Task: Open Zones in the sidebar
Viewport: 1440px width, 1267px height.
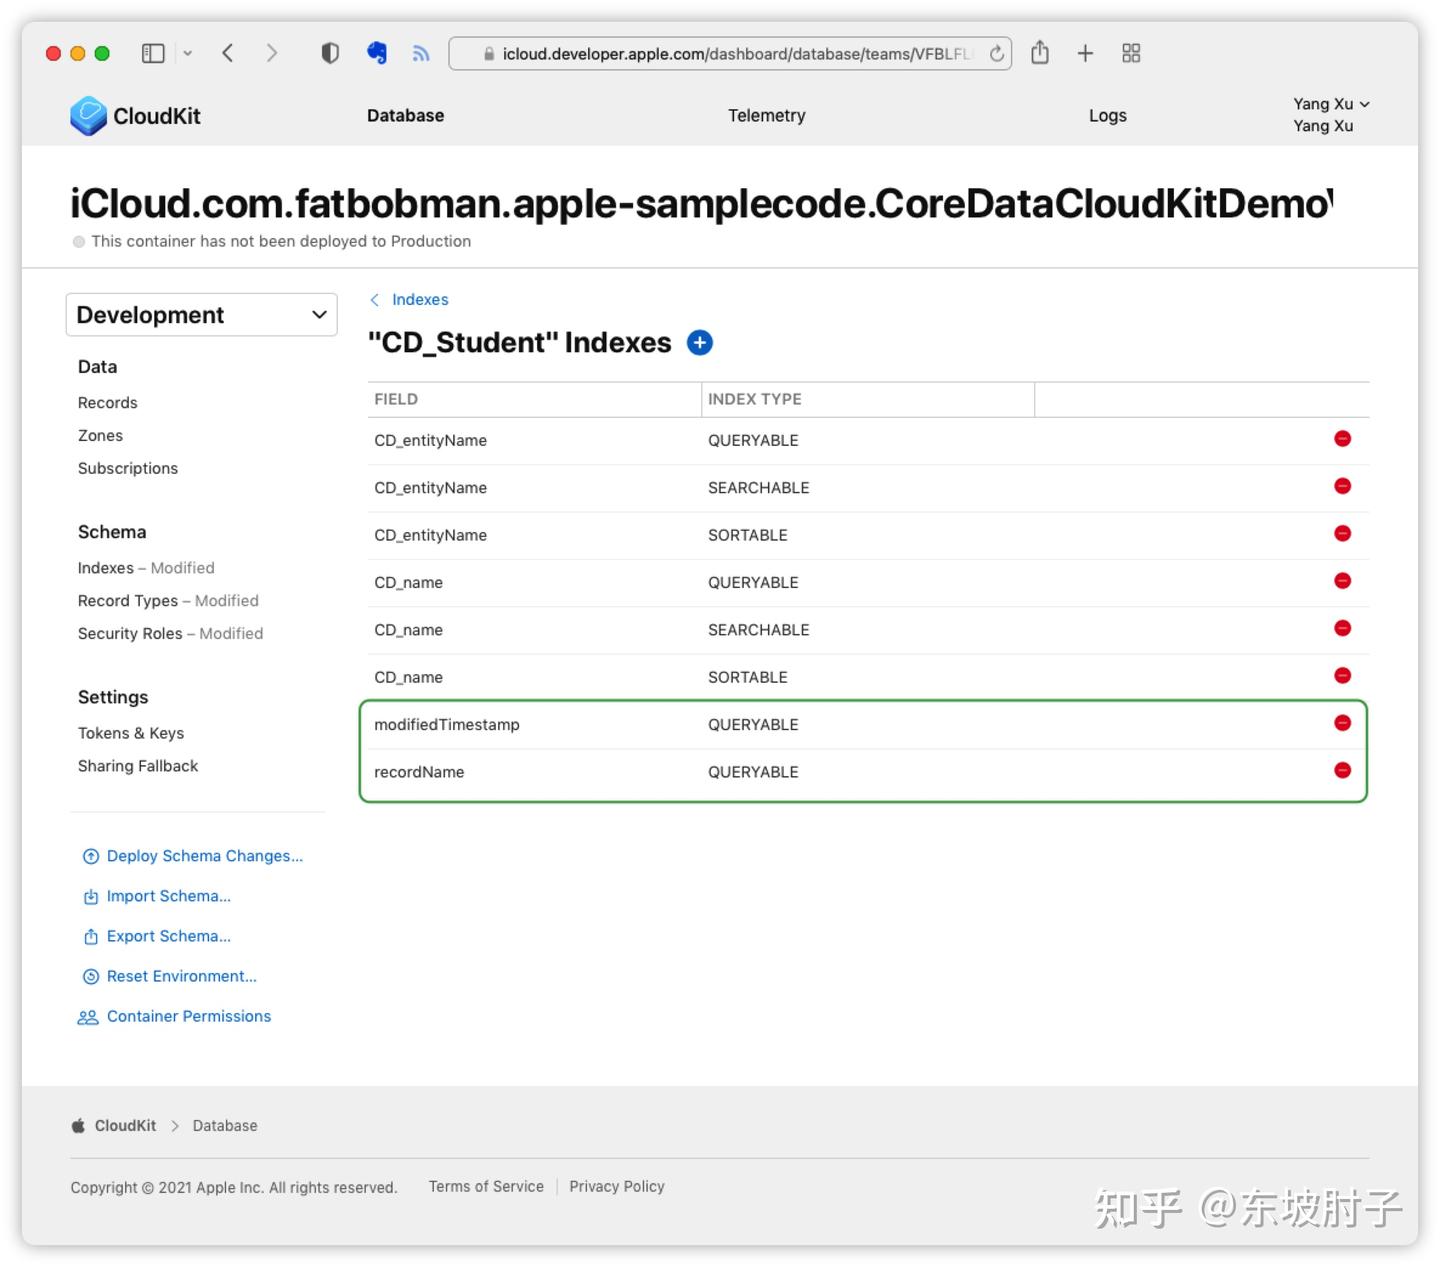Action: pyautogui.click(x=100, y=436)
